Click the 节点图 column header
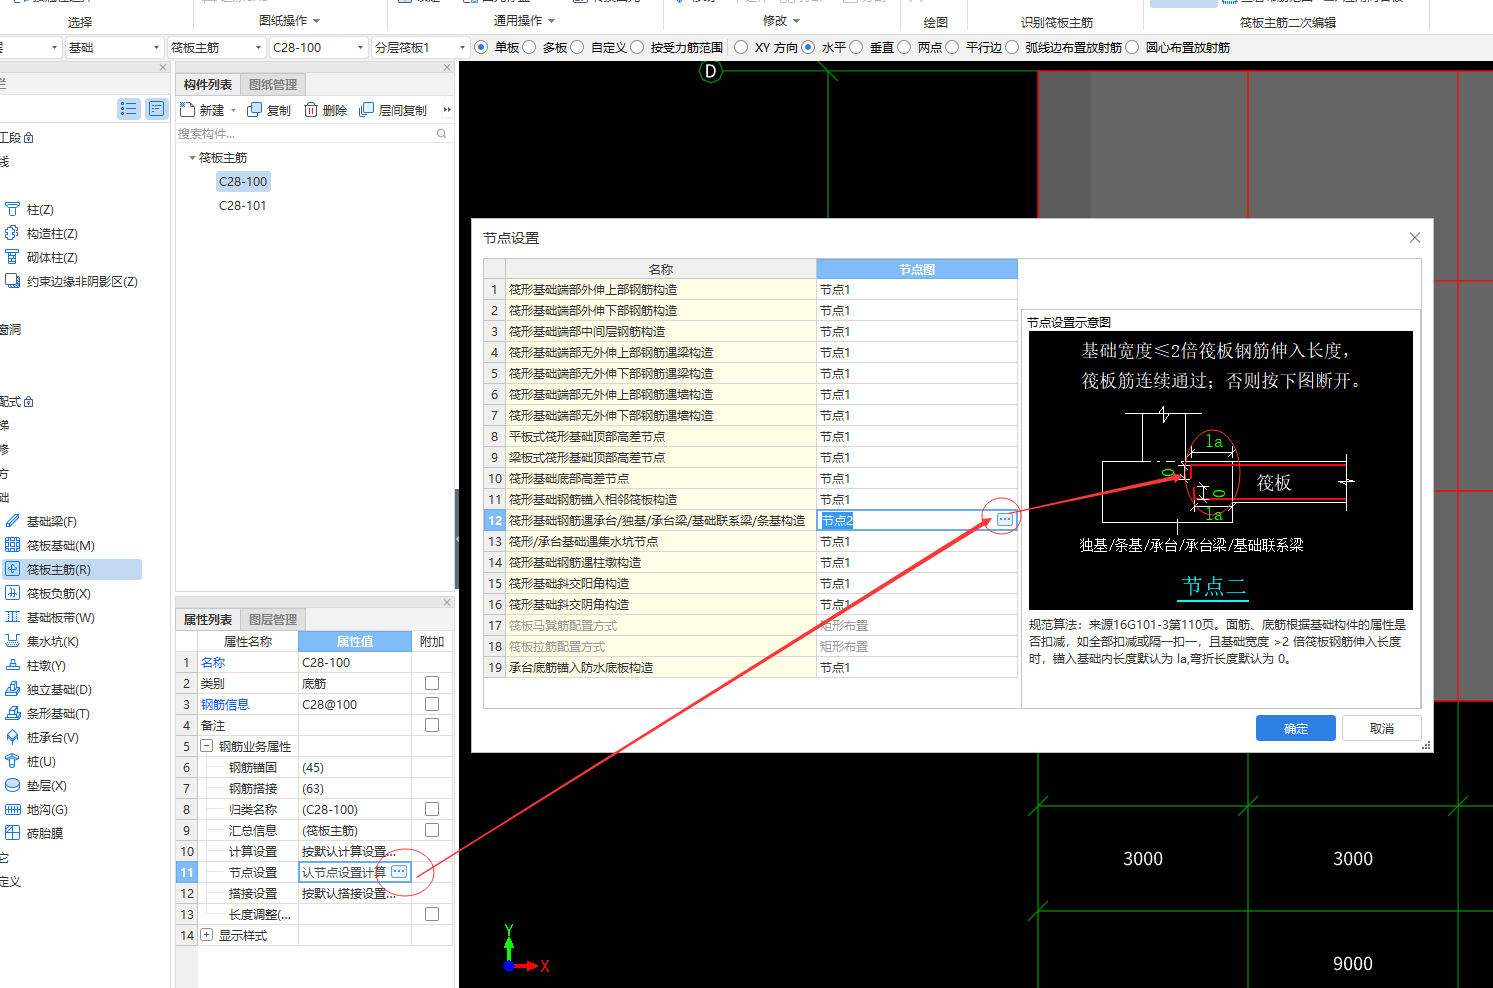The image size is (1493, 988). pyautogui.click(x=916, y=269)
